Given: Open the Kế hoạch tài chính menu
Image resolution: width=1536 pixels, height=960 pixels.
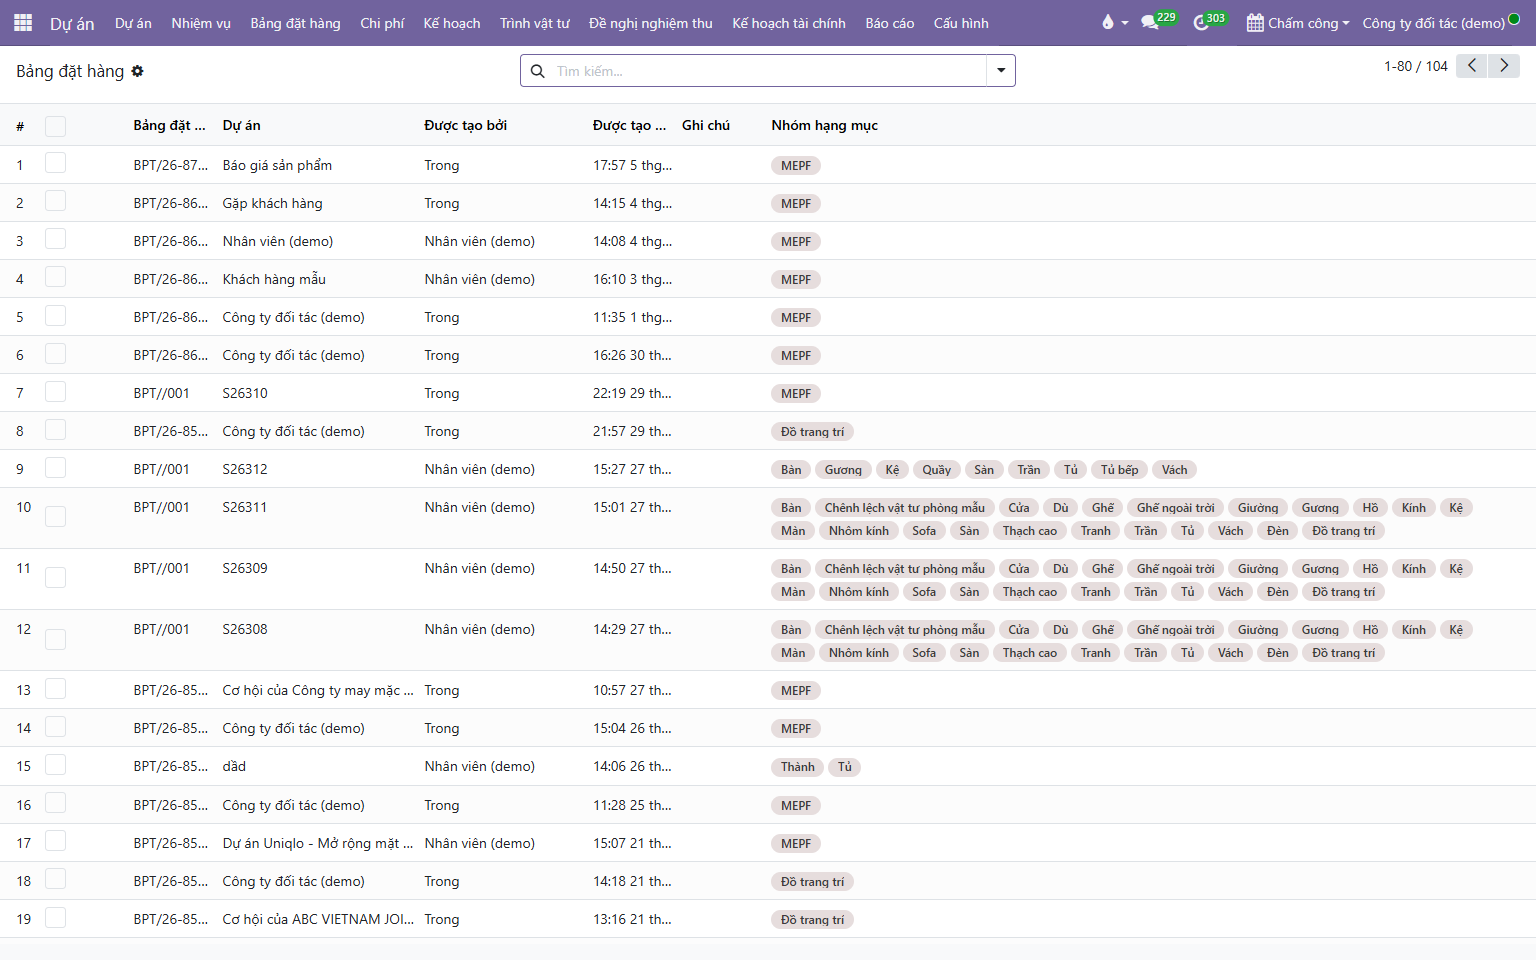Looking at the screenshot, I should 789,23.
